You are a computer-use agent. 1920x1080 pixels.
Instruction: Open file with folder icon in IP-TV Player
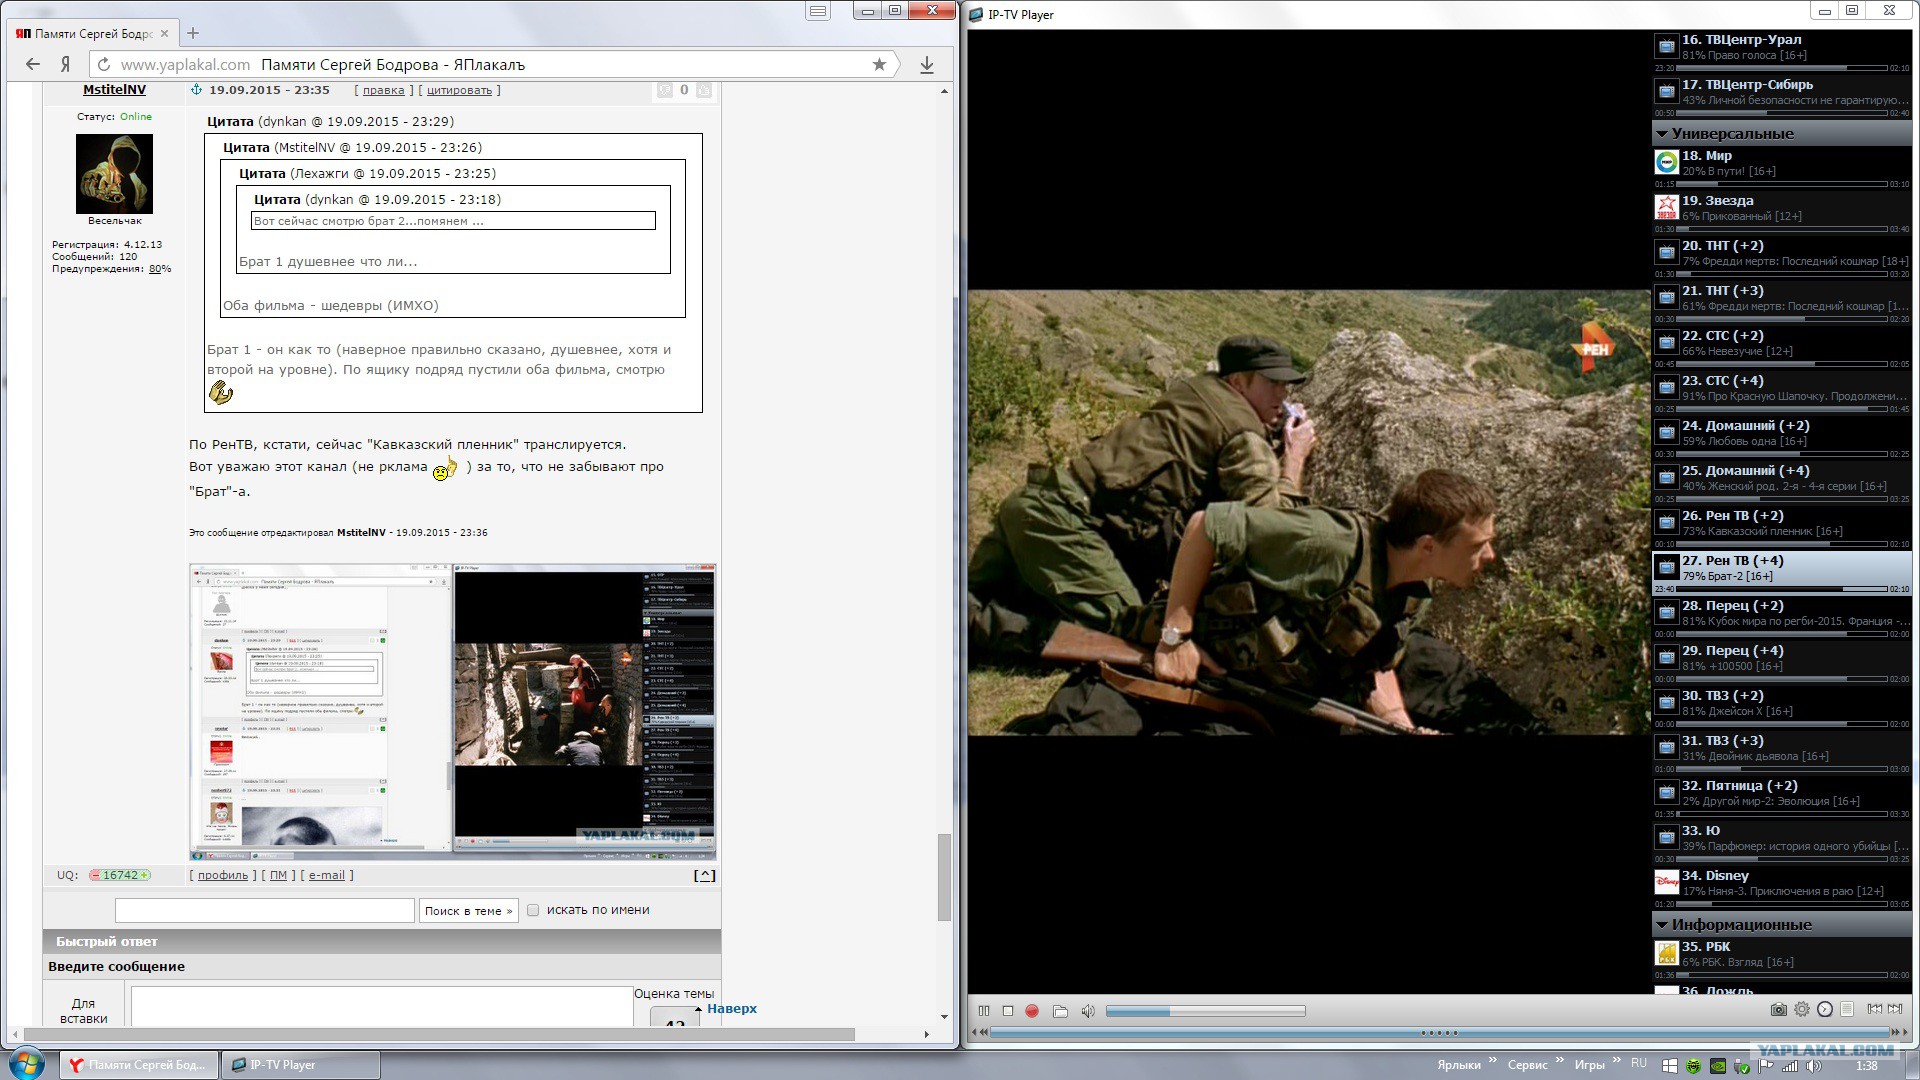pos(1060,1011)
